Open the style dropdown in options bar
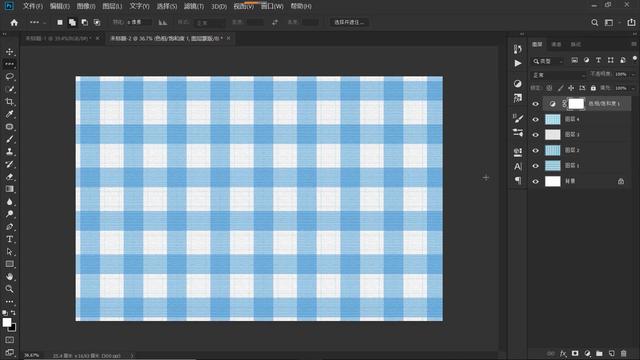640x360 pixels. coord(210,22)
